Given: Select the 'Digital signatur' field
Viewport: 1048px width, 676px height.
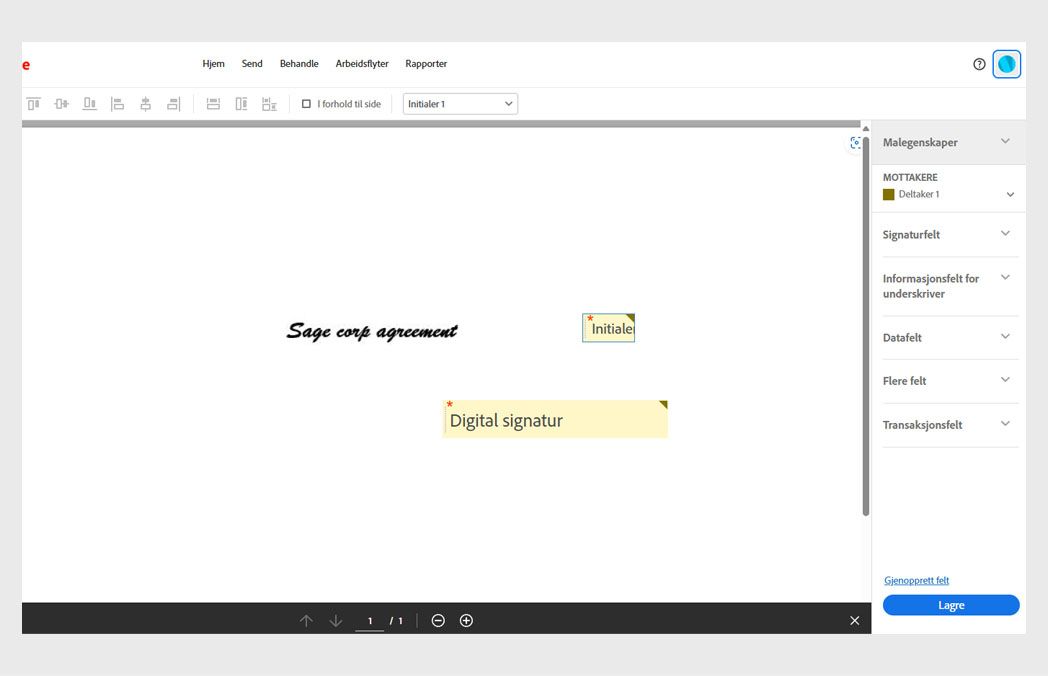Looking at the screenshot, I should coord(555,419).
